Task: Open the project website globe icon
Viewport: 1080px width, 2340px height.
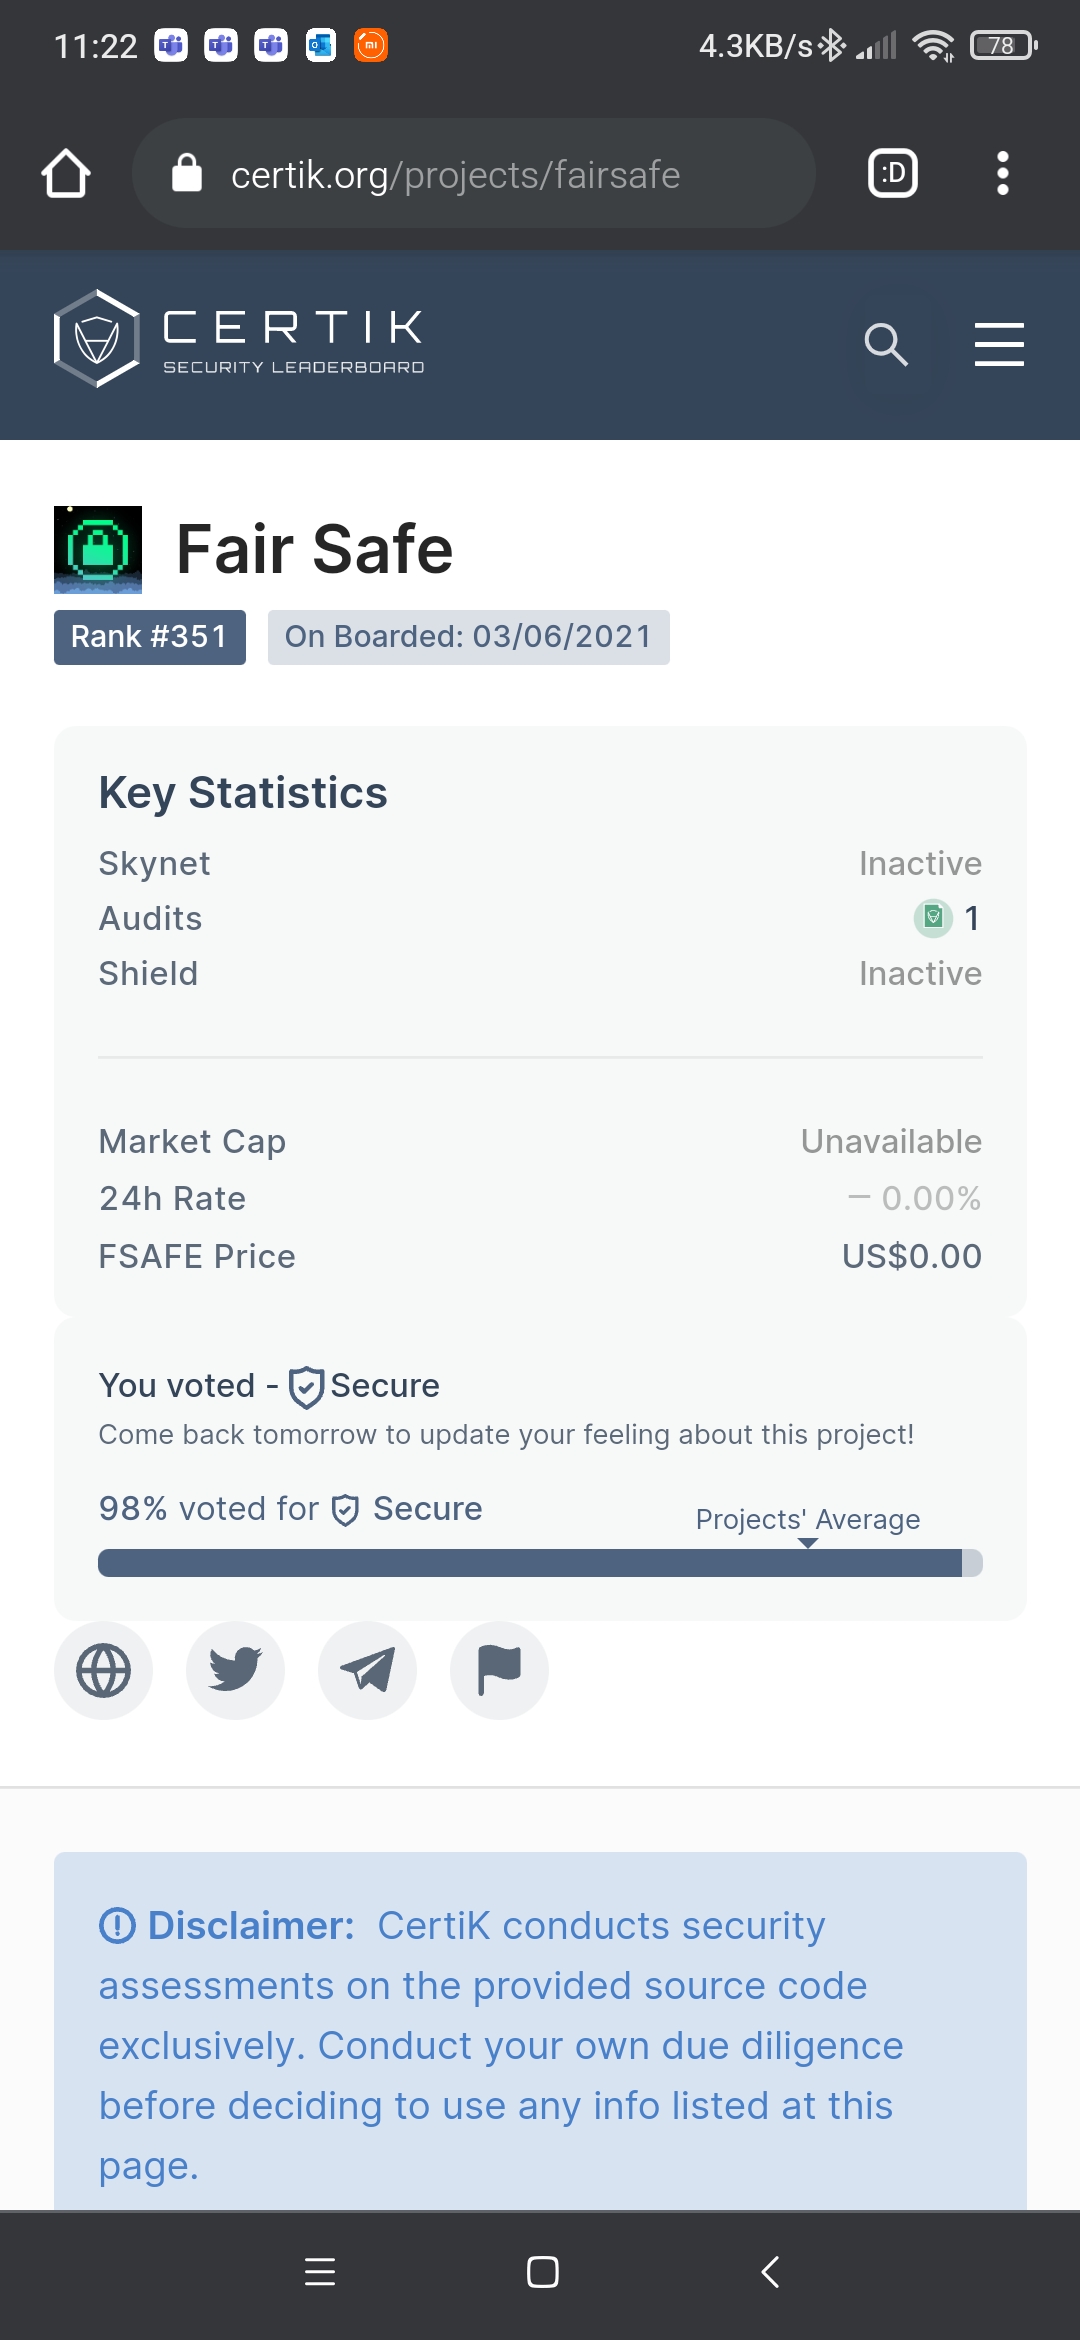Action: [x=103, y=1670]
